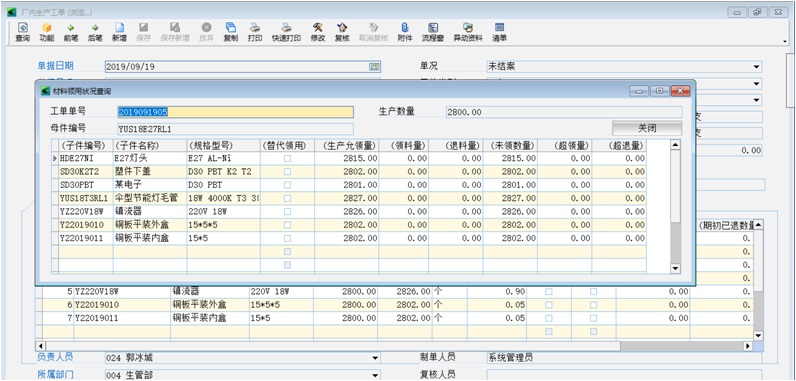Click background grid vertical scrollbar down arrow
This screenshot has width=796, height=381.
pyautogui.click(x=758, y=335)
